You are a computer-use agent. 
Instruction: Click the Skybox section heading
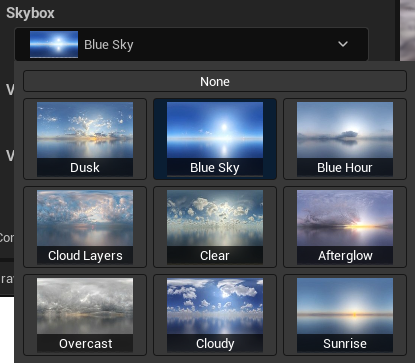coord(30,13)
